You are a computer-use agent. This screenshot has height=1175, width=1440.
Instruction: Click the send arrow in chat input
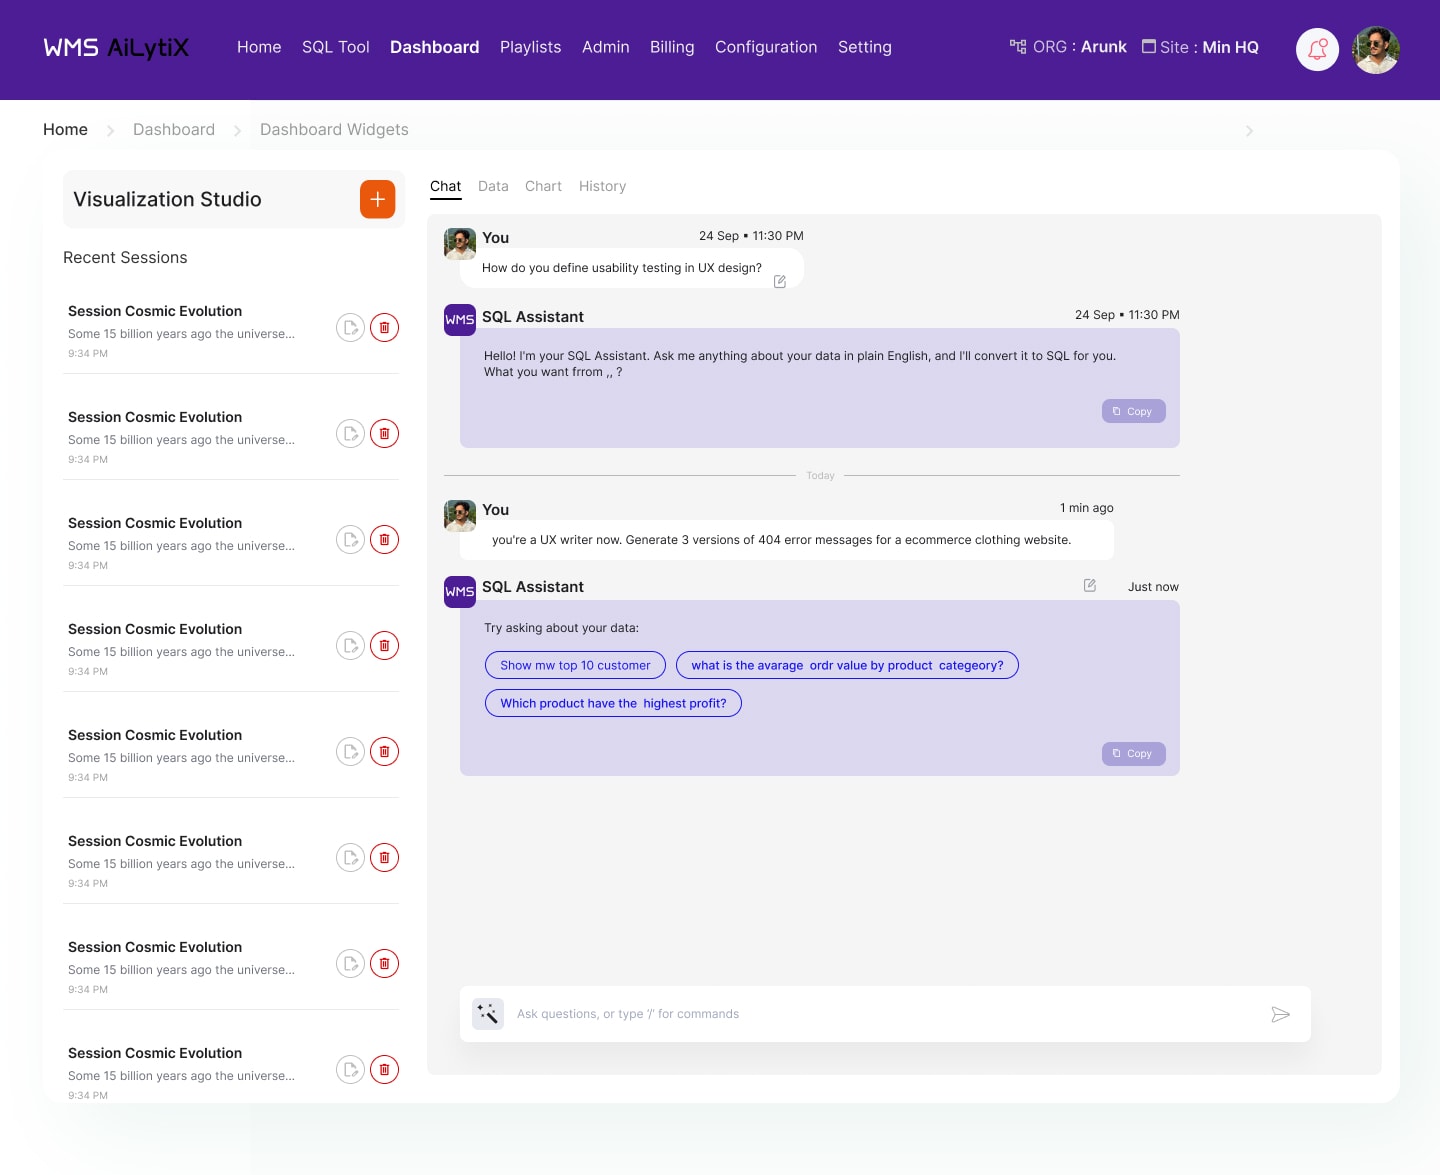(x=1280, y=1015)
